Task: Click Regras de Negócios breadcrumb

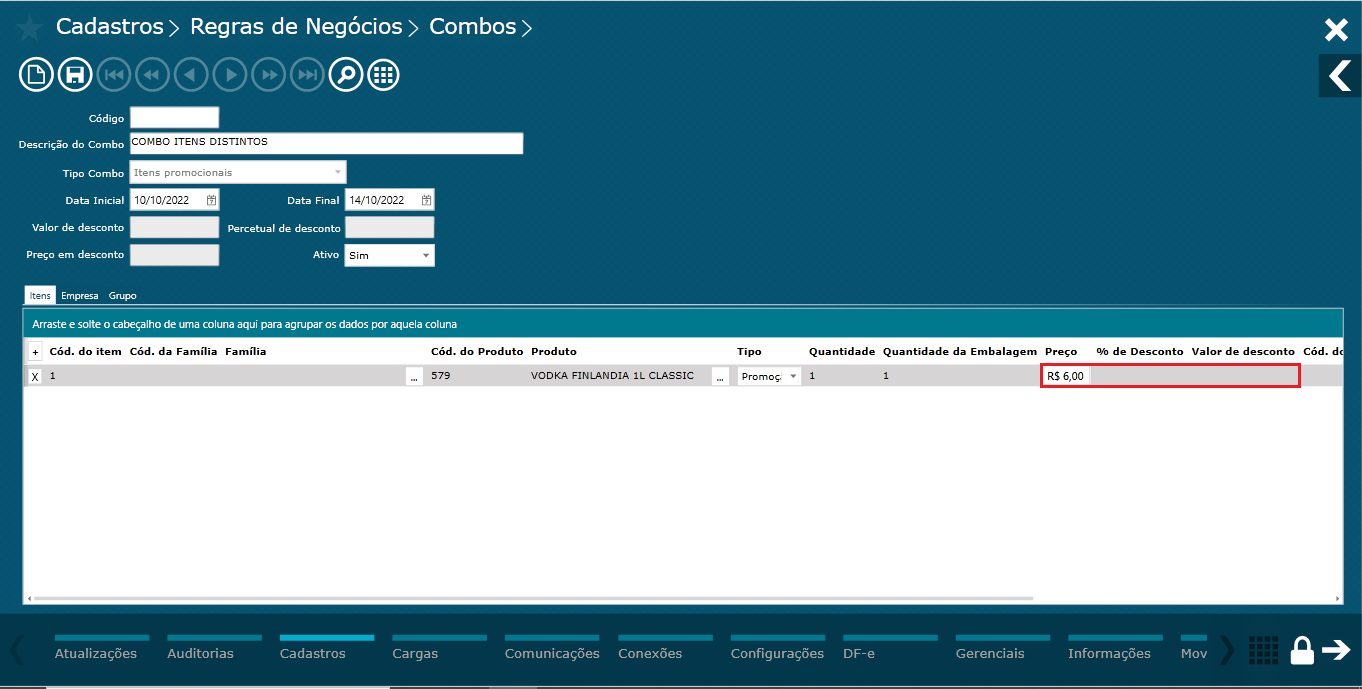Action: pos(296,27)
